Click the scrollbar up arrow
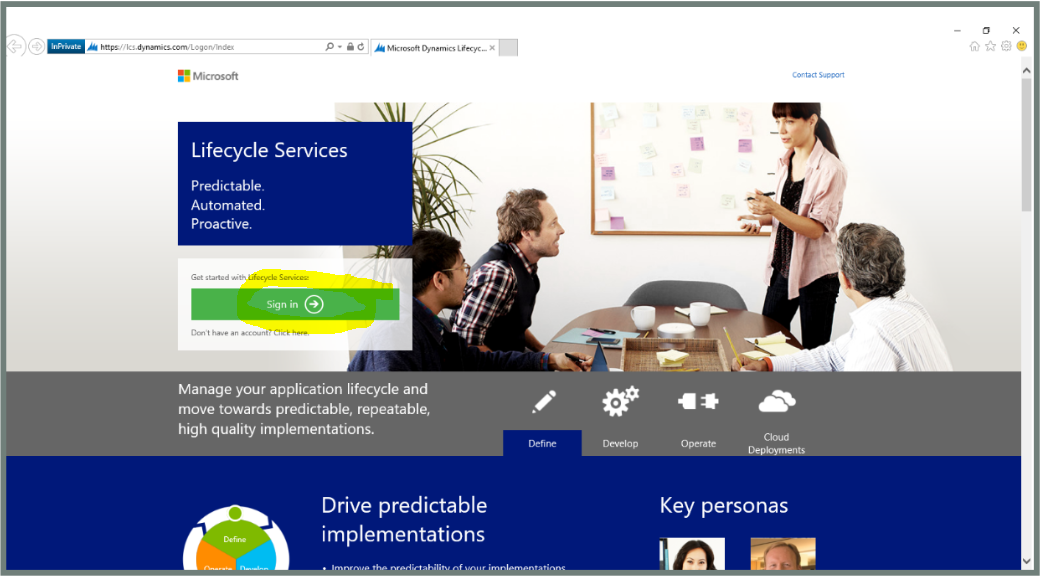The image size is (1042, 577). tap(1027, 70)
